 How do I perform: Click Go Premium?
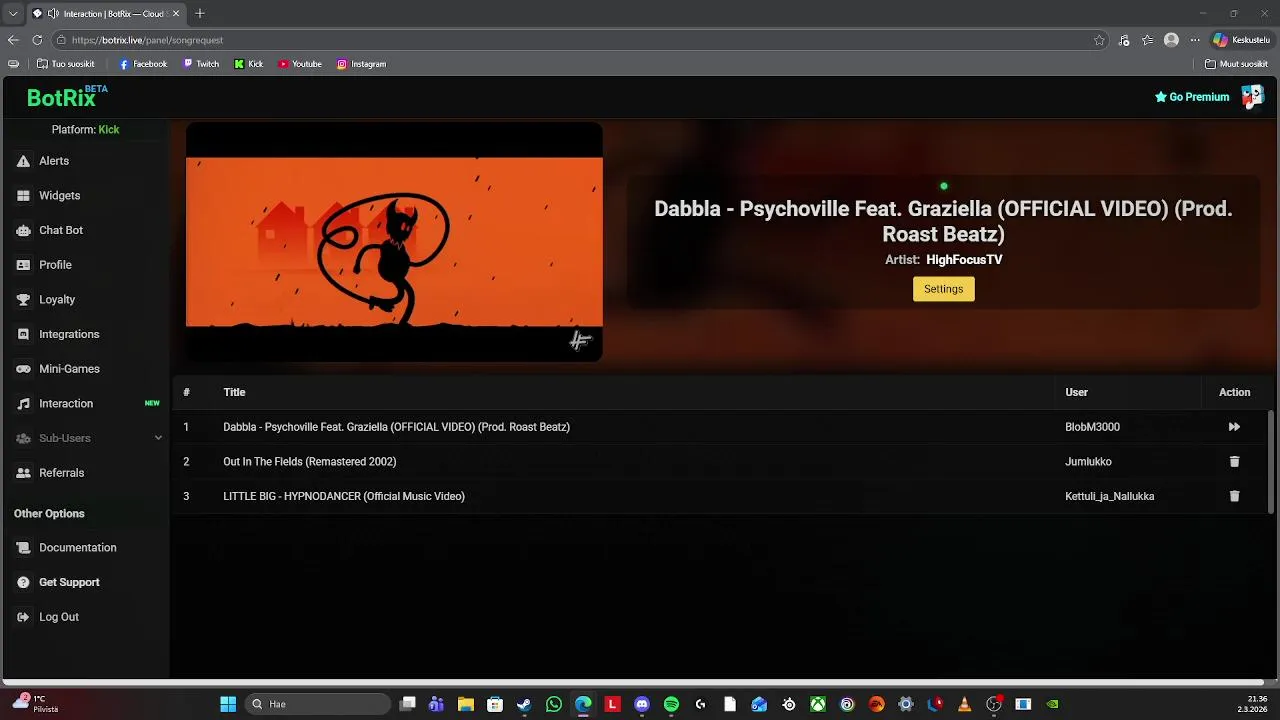[x=1192, y=97]
